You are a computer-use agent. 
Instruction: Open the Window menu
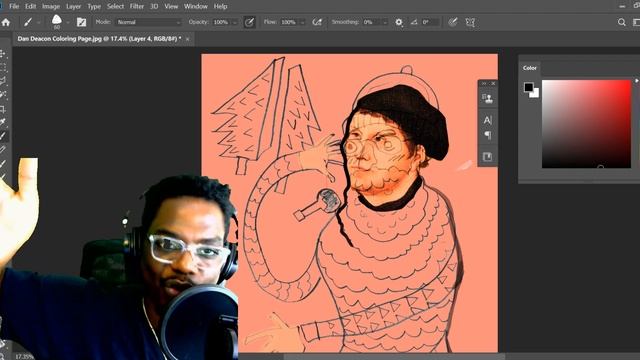point(196,7)
